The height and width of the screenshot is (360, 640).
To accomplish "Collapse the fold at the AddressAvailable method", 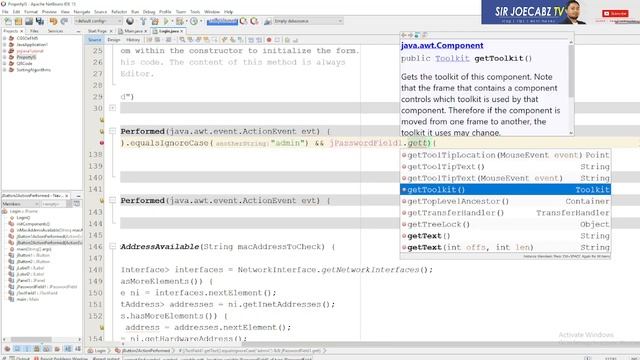I will (x=113, y=247).
